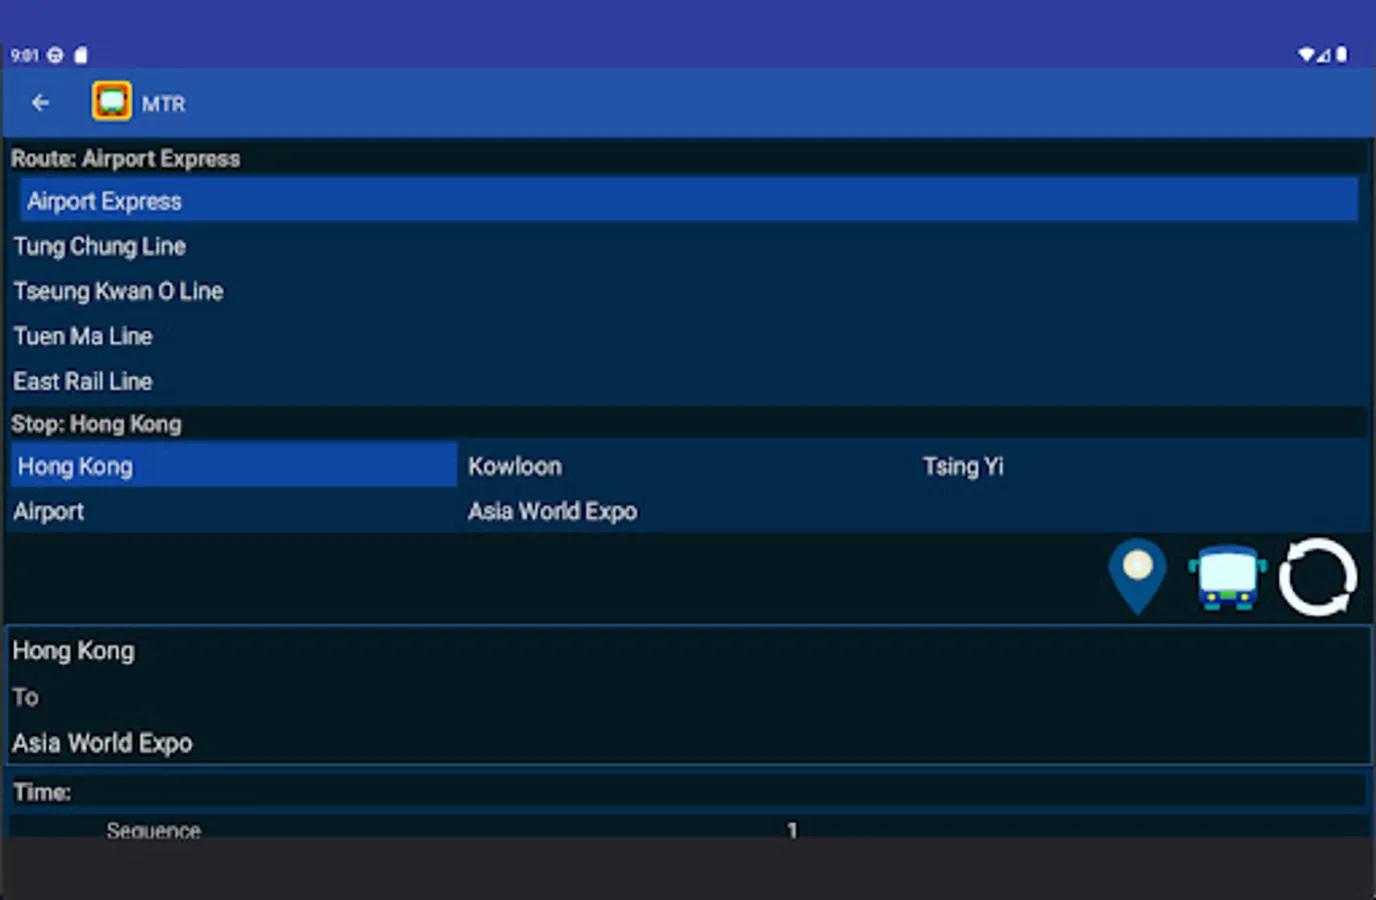This screenshot has height=900, width=1376.
Task: Tap the back arrow in the header
Action: point(41,103)
